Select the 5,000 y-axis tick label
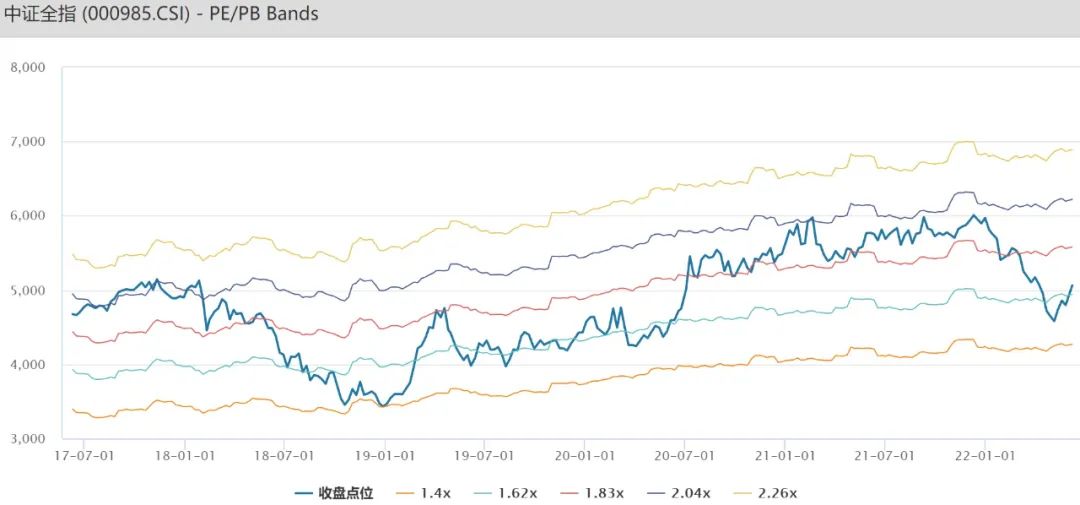The image size is (1080, 505). click(x=27, y=290)
